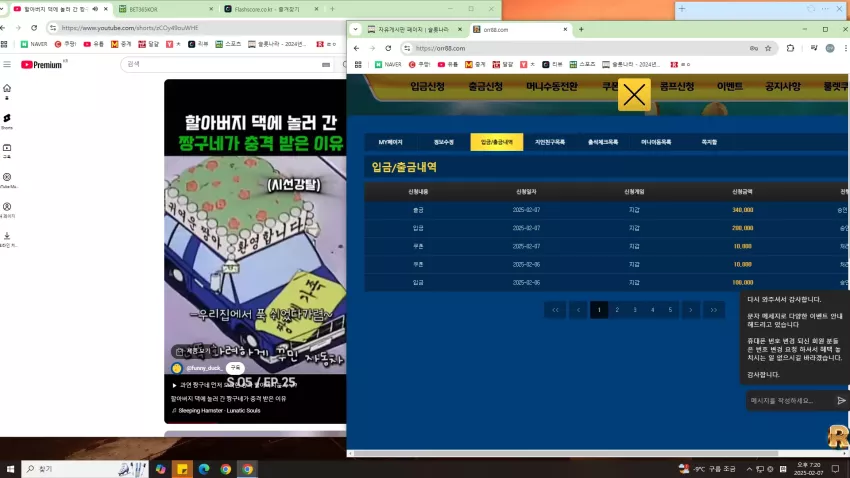Open 콤프신청 in top menu
The image size is (850, 478).
click(677, 87)
